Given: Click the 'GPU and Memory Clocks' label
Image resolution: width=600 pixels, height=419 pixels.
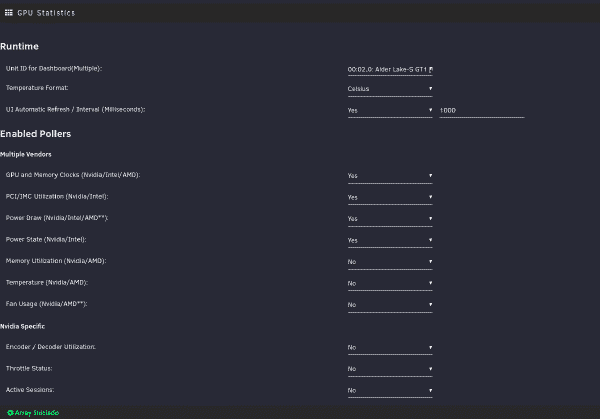Looking at the screenshot, I should click(73, 175).
